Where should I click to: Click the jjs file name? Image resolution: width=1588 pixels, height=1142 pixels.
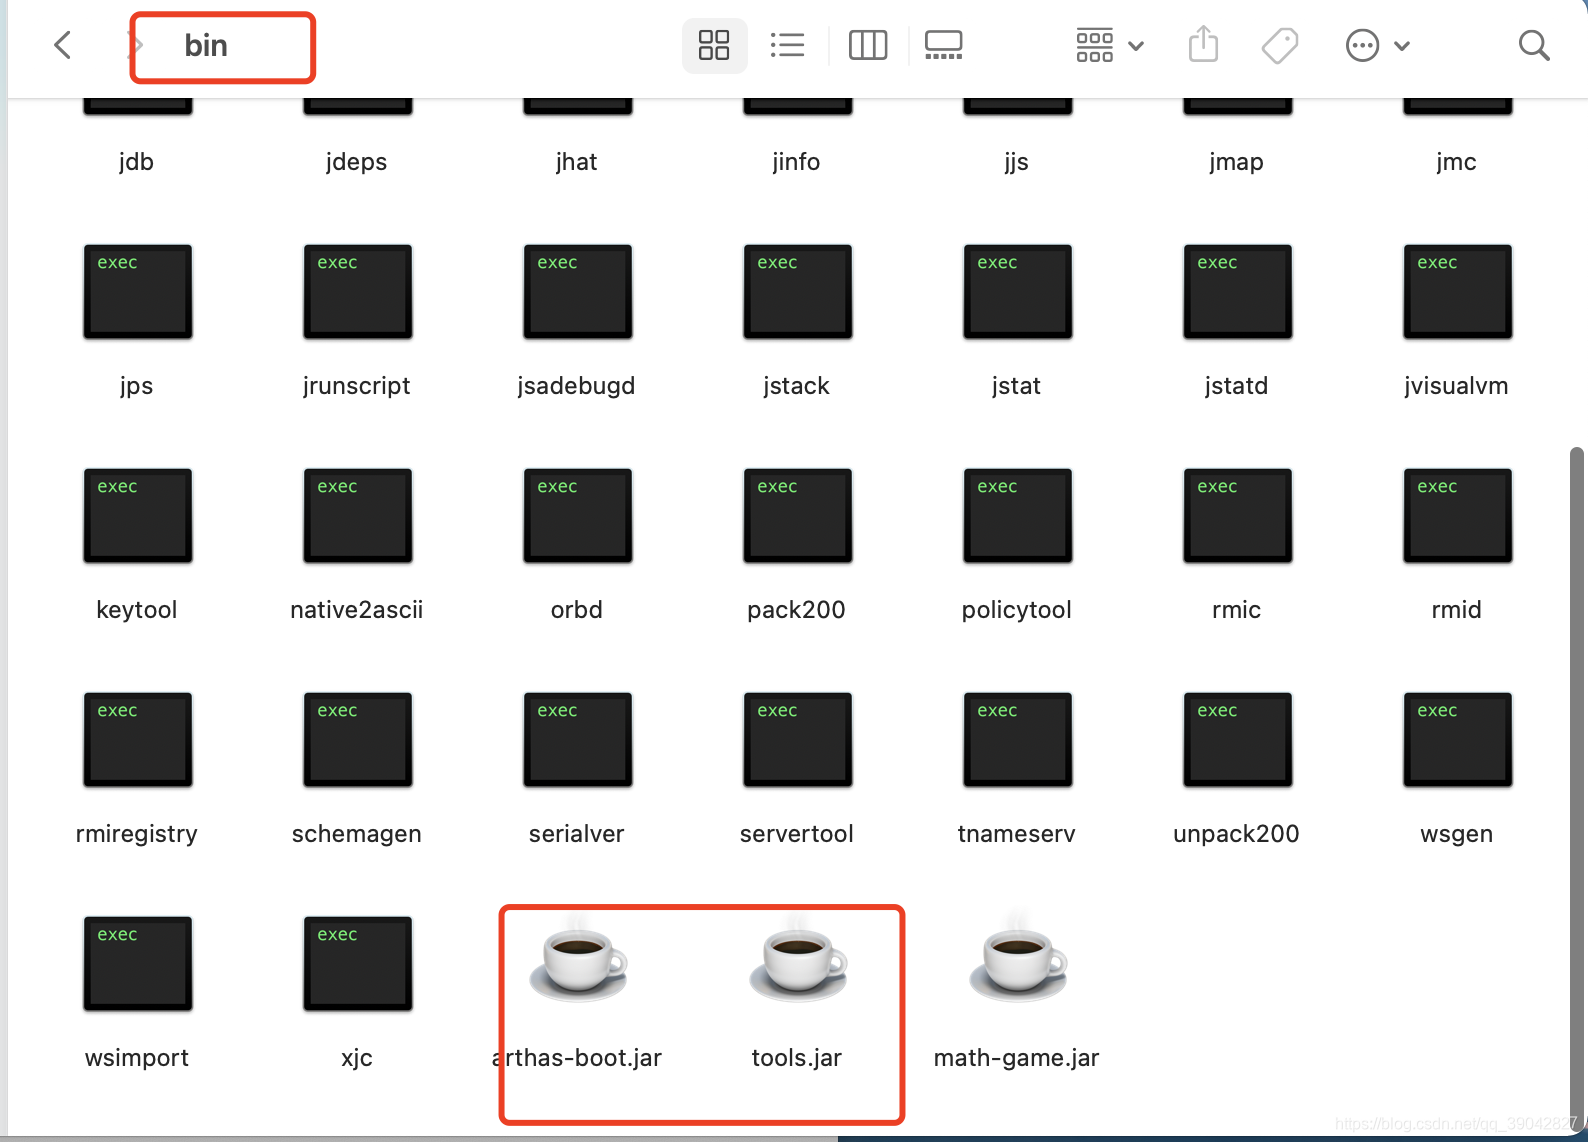click(x=1016, y=162)
